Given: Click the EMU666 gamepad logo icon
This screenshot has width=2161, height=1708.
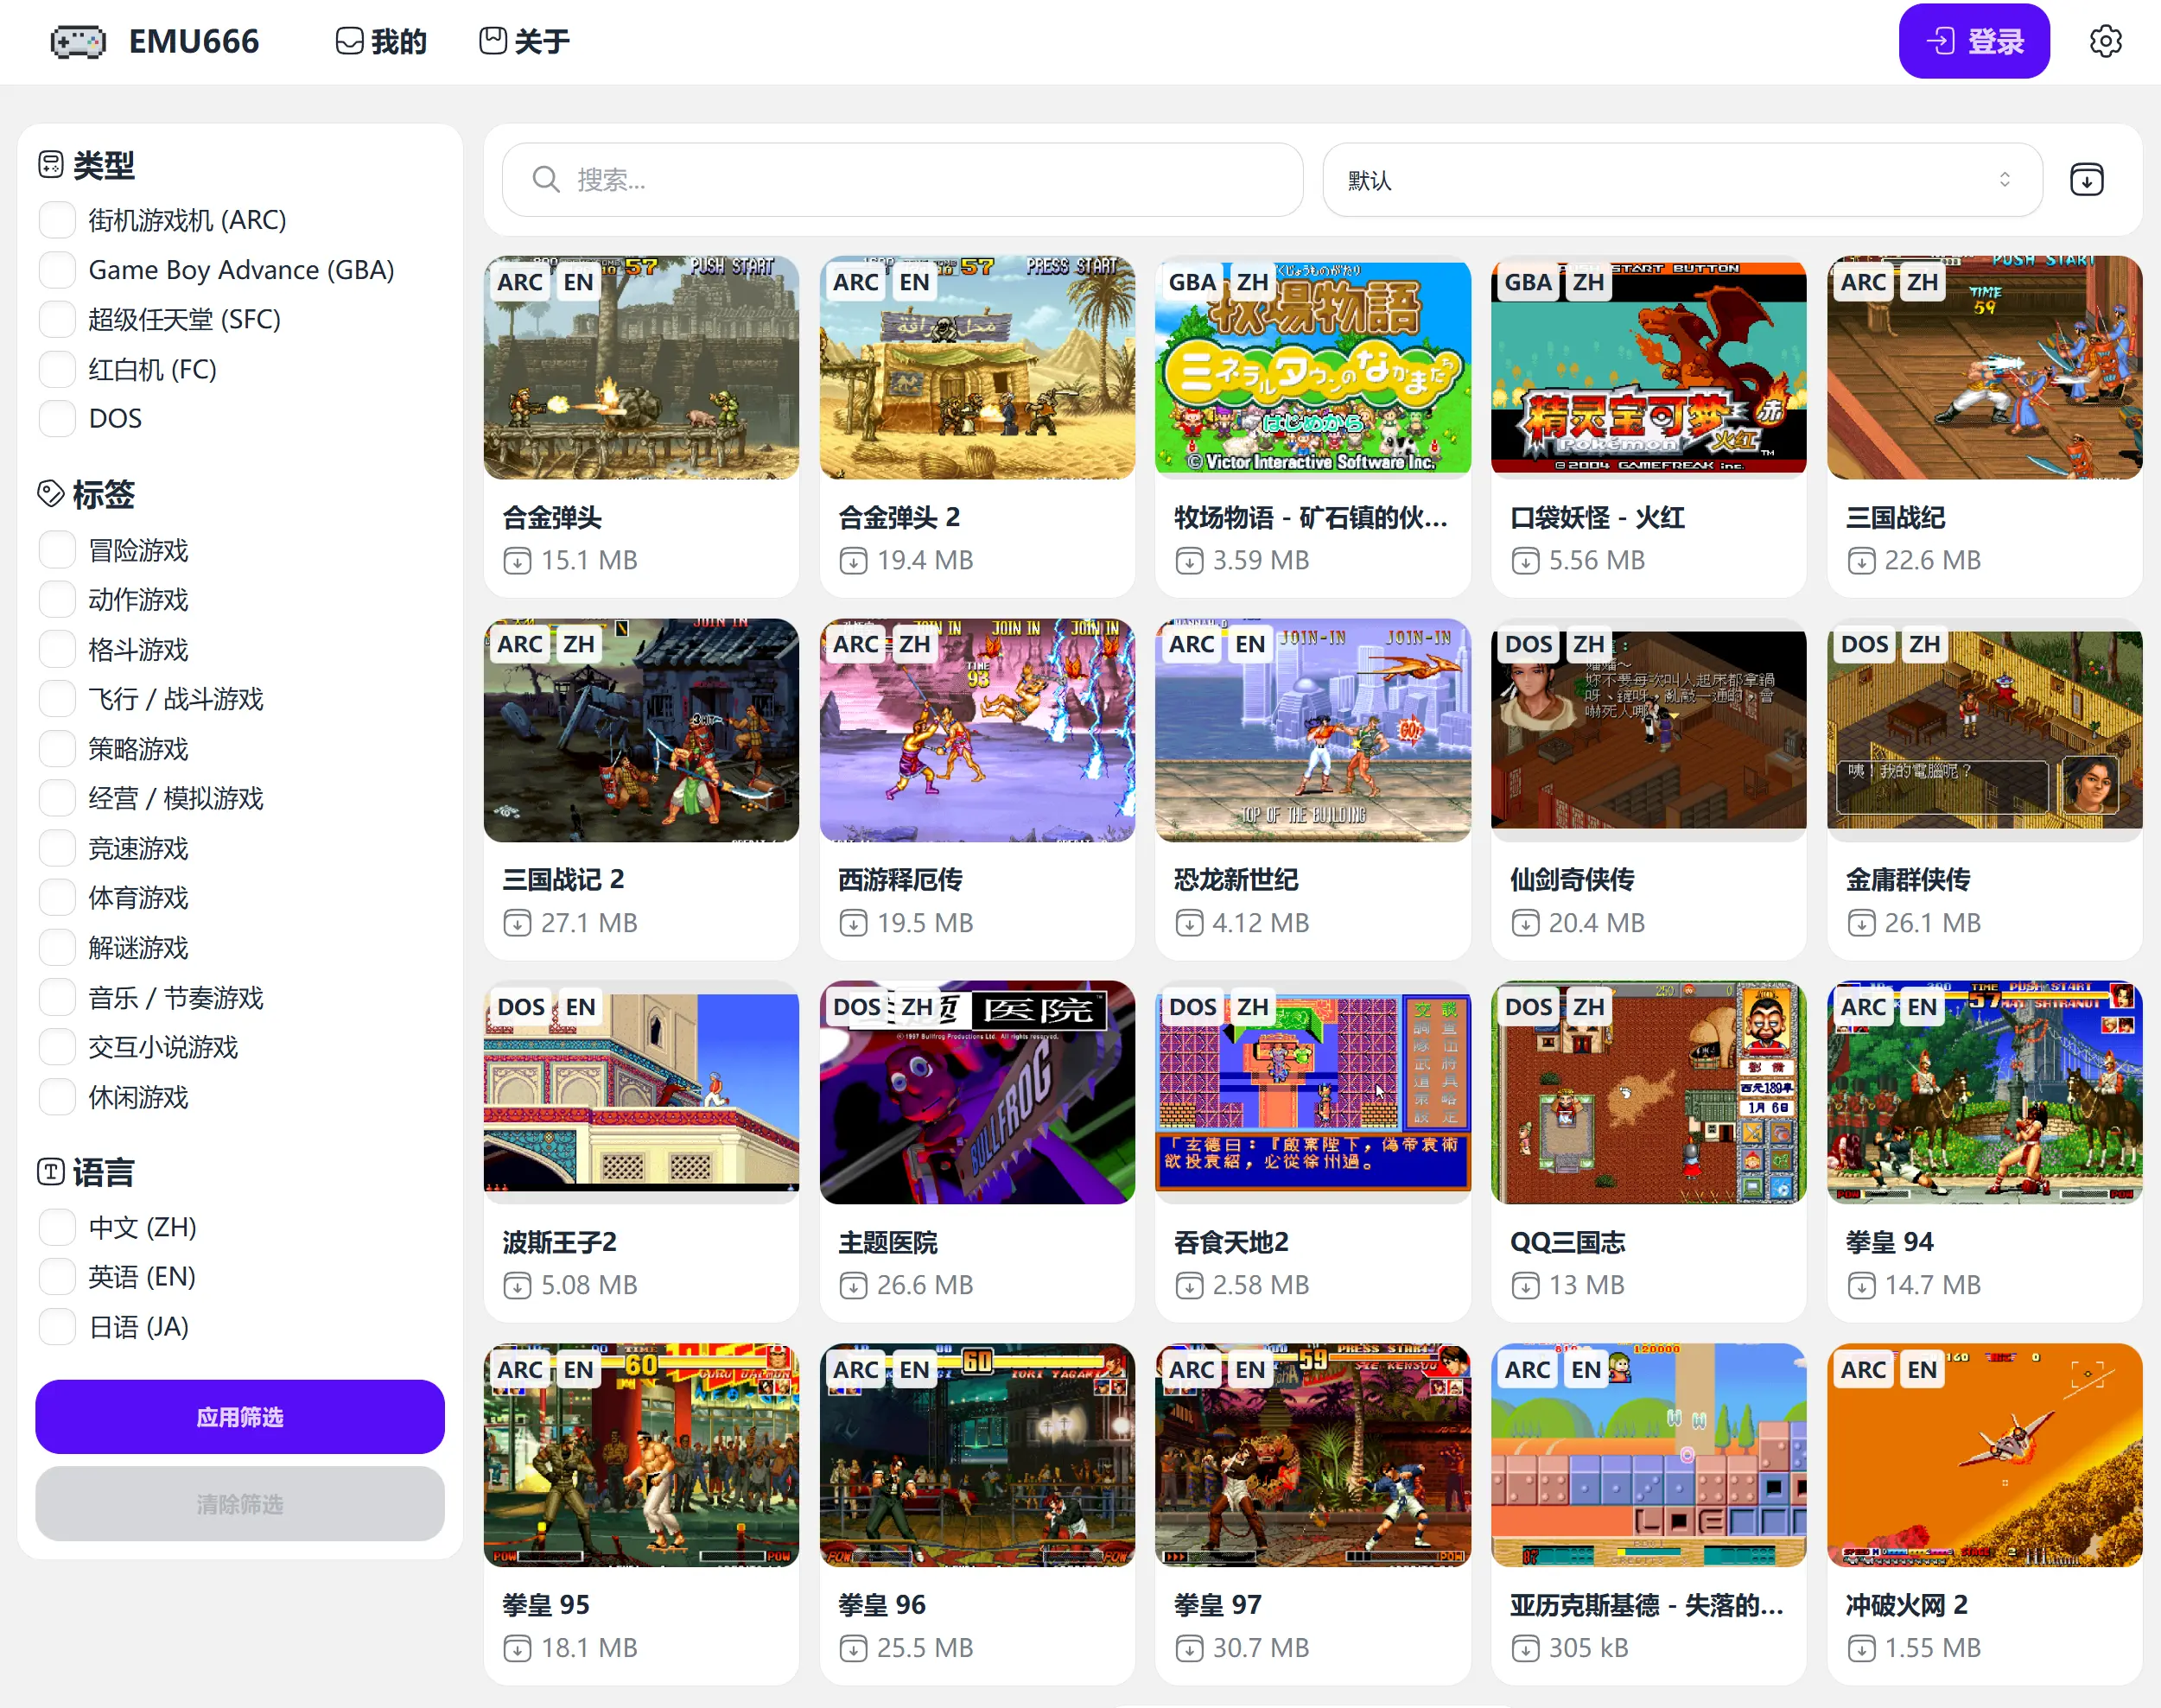Looking at the screenshot, I should pyautogui.click(x=78, y=42).
